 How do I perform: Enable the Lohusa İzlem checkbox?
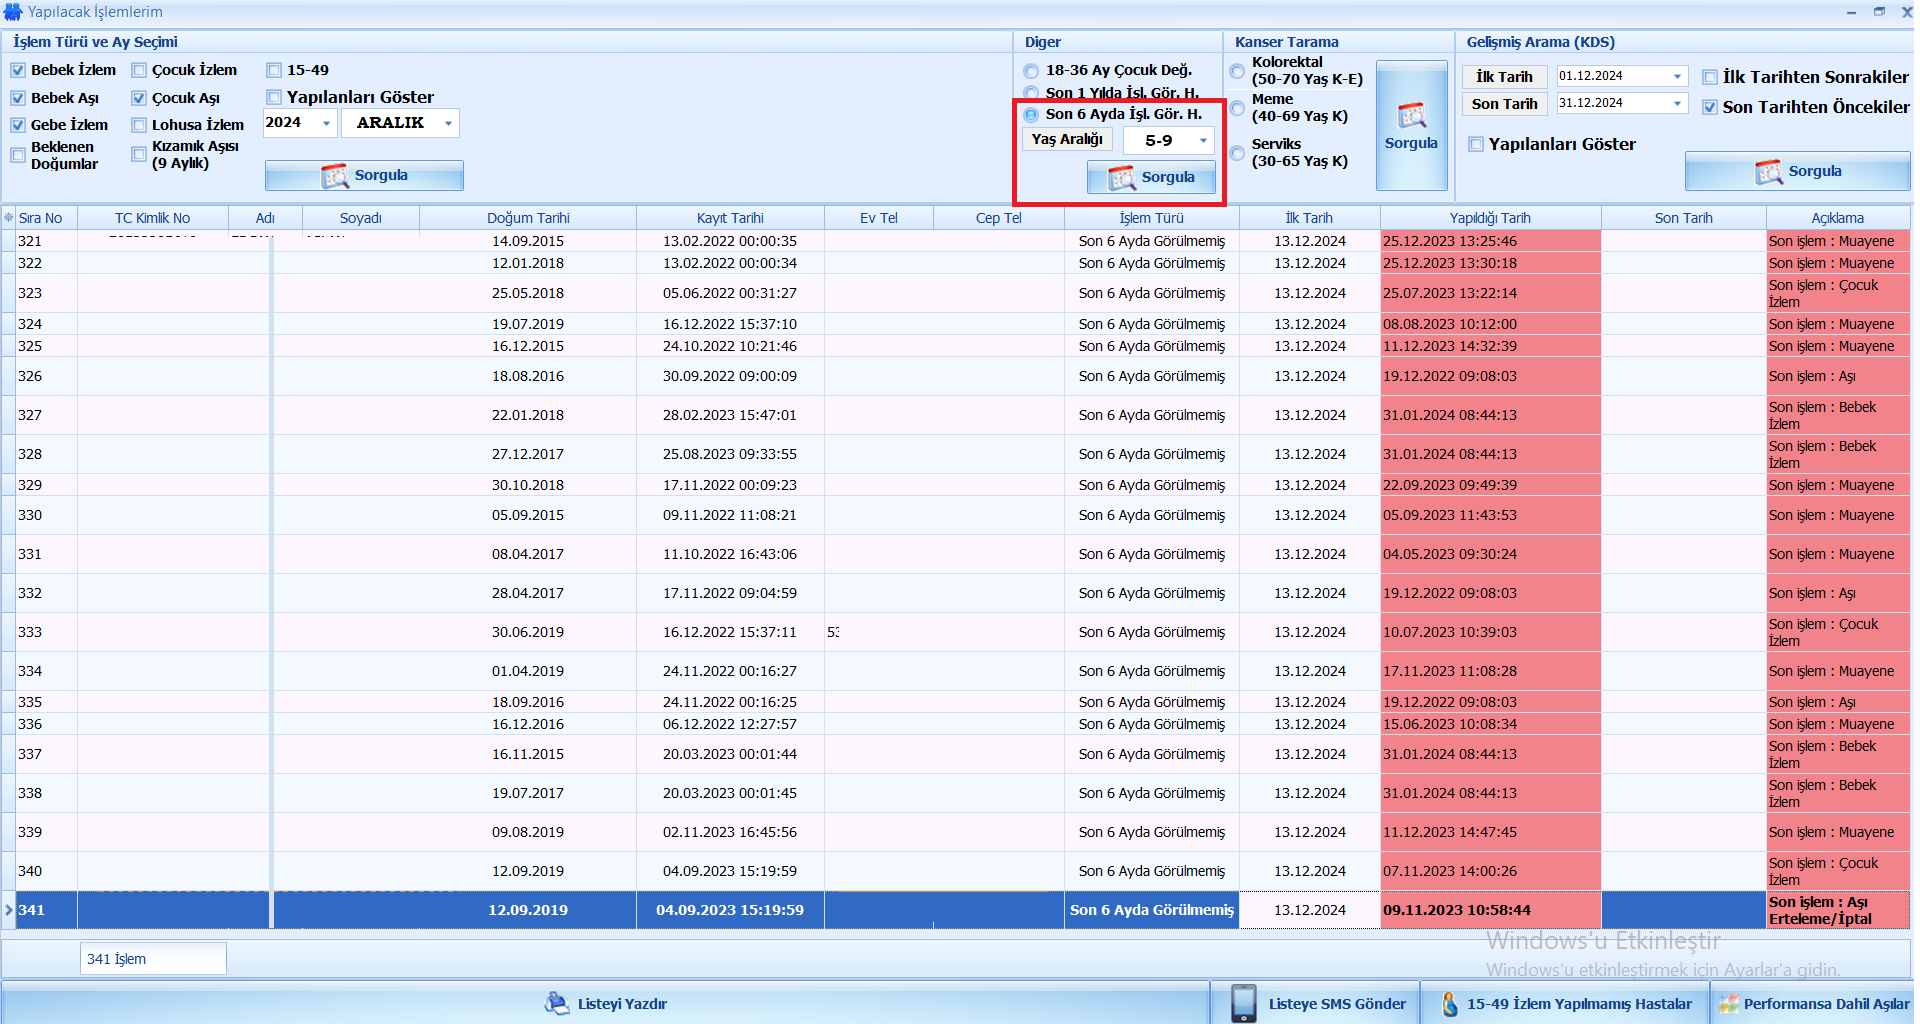point(139,125)
